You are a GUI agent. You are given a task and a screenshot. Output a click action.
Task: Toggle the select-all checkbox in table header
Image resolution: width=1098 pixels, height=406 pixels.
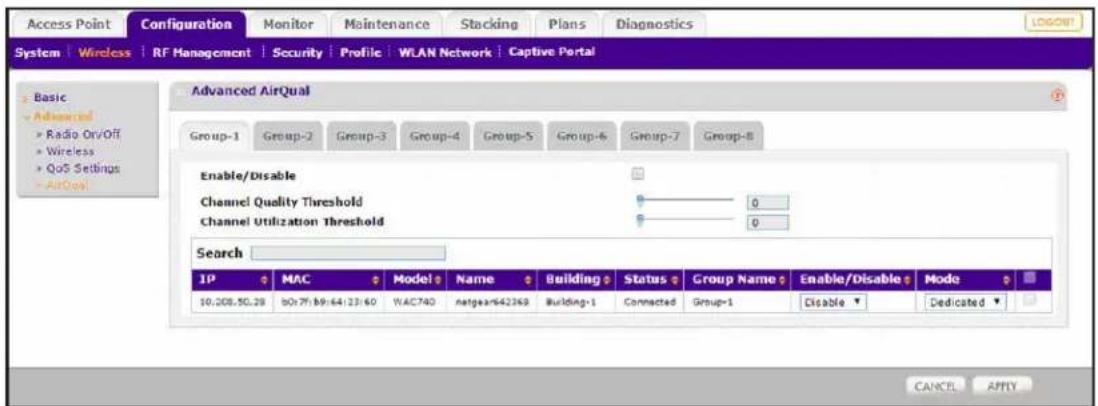tap(1027, 280)
